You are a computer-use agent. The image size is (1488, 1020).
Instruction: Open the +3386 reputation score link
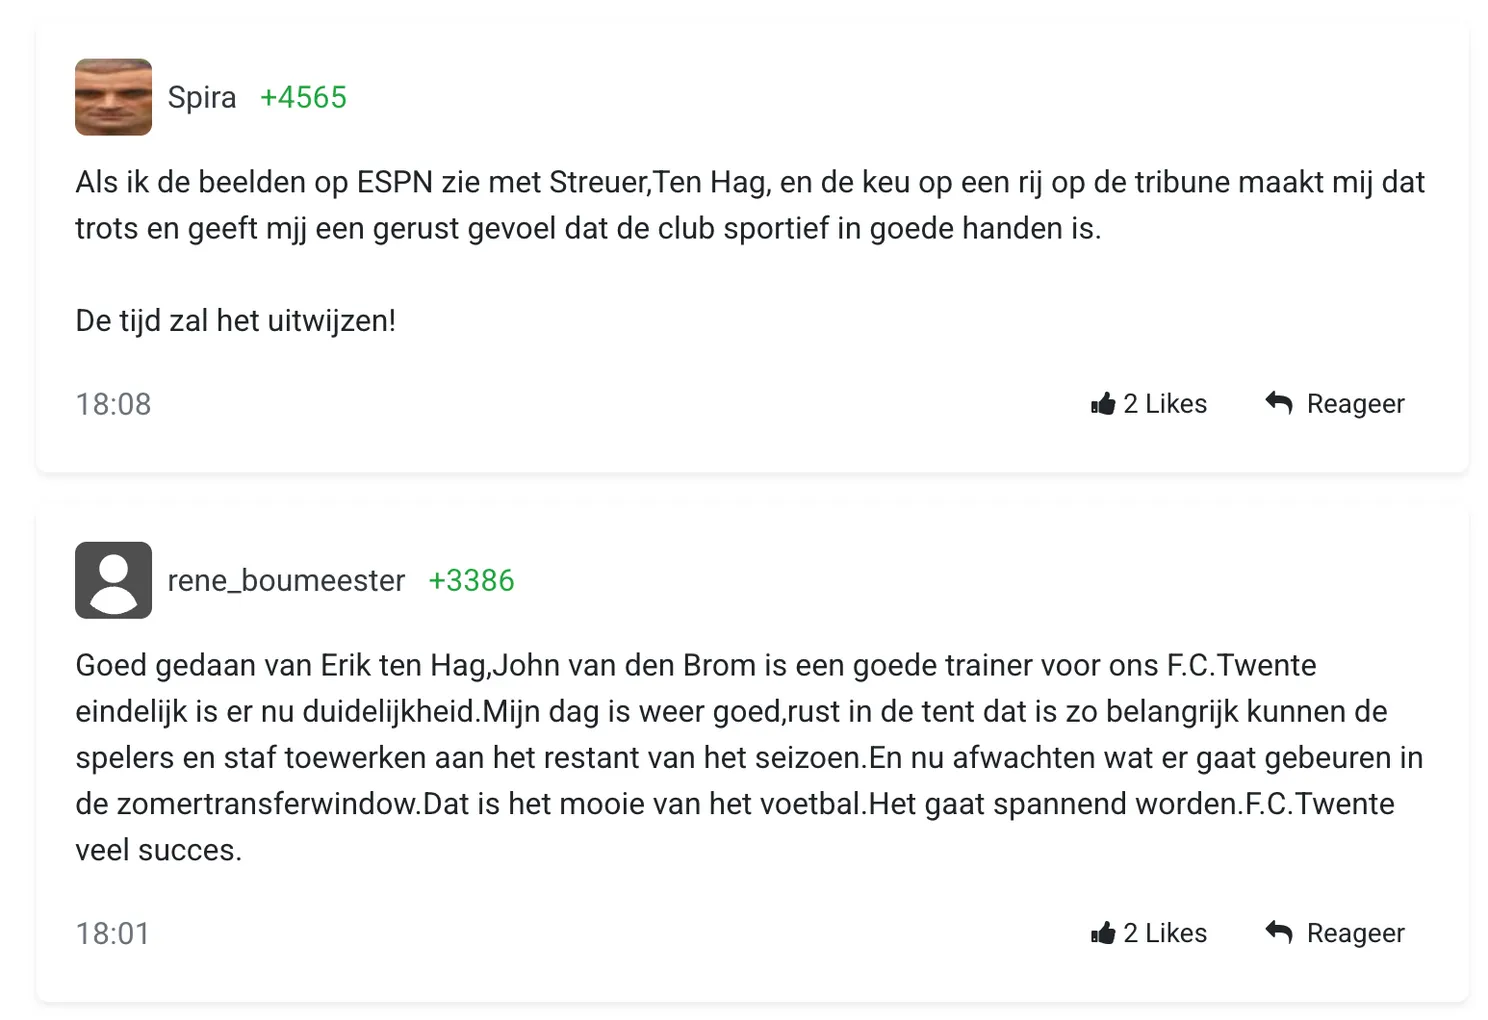(x=472, y=580)
